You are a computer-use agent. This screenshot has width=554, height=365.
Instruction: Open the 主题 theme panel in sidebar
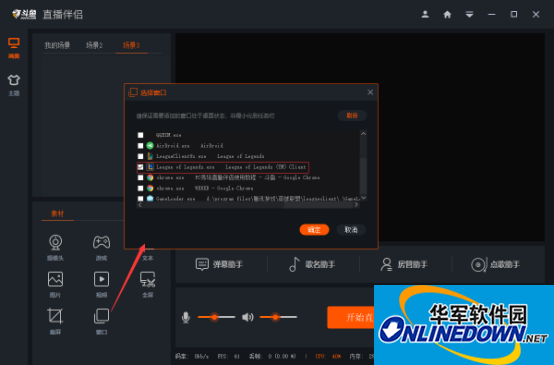[14, 85]
